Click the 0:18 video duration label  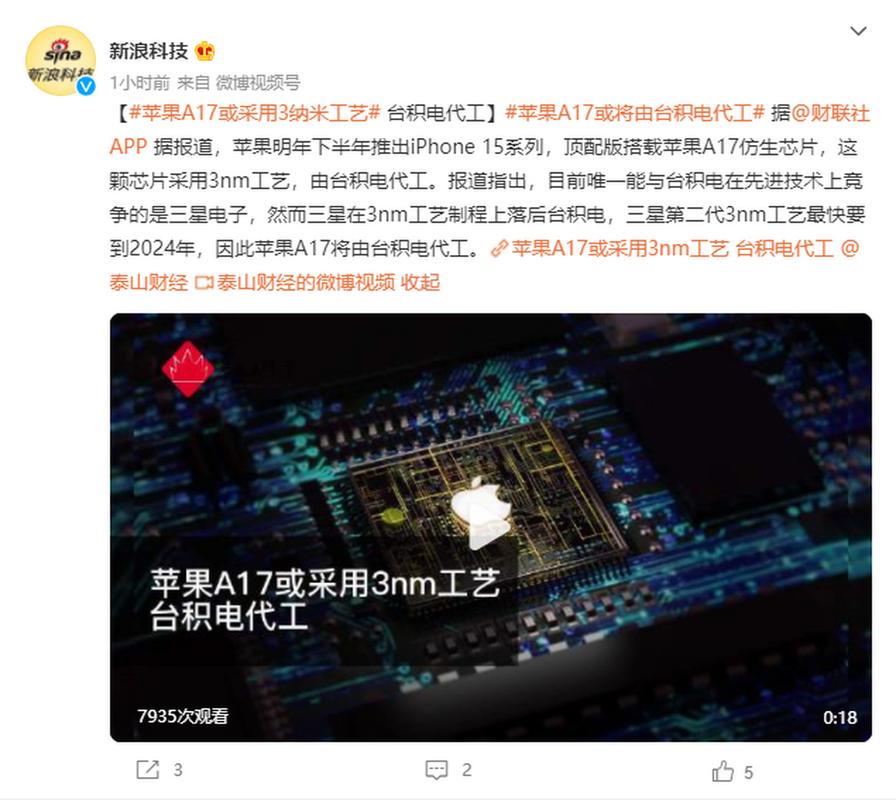(840, 717)
